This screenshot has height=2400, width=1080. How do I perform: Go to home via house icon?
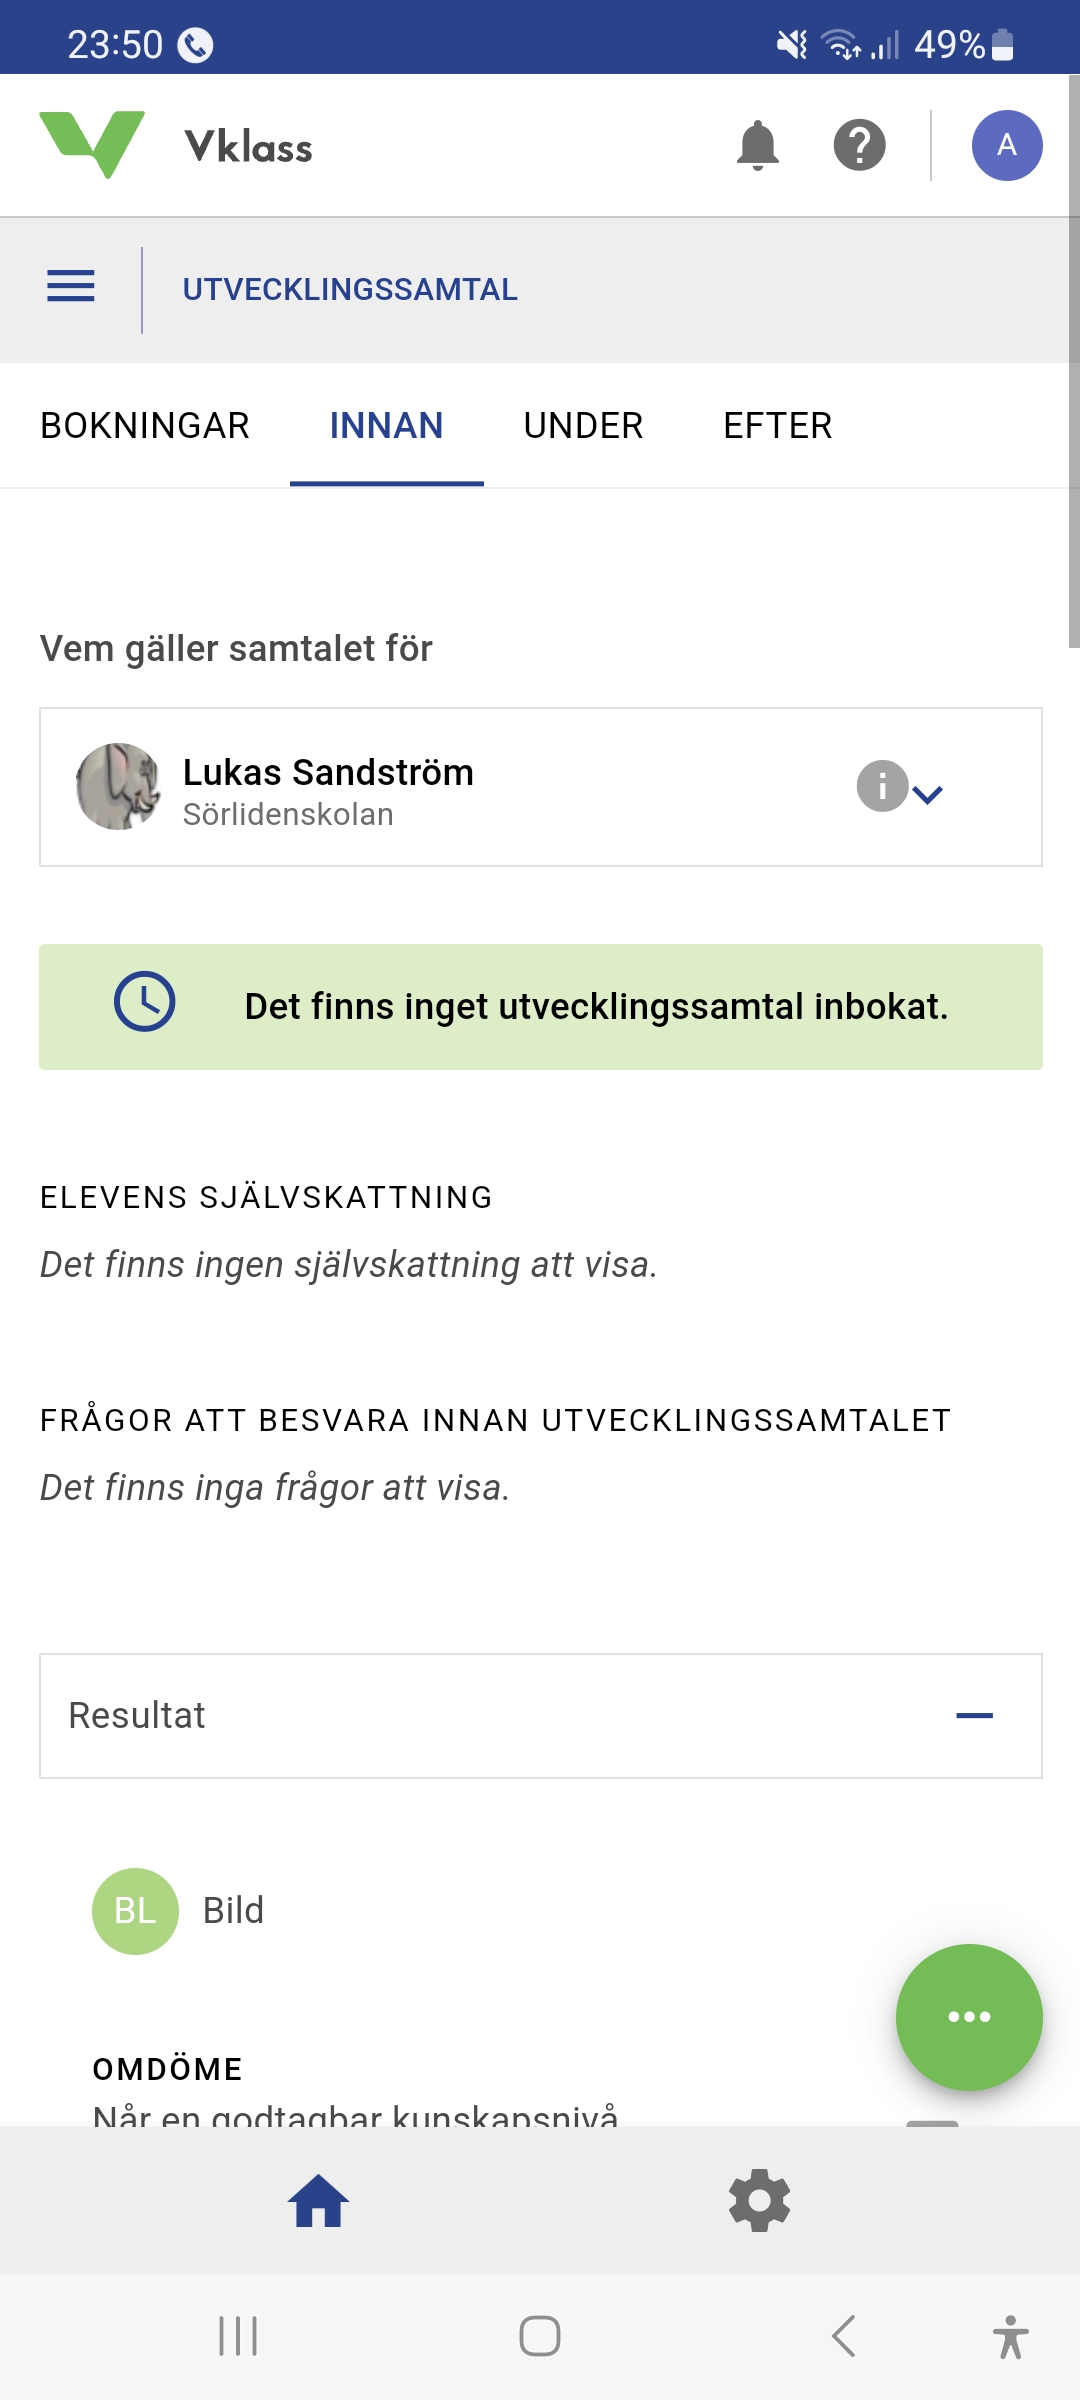point(318,2202)
